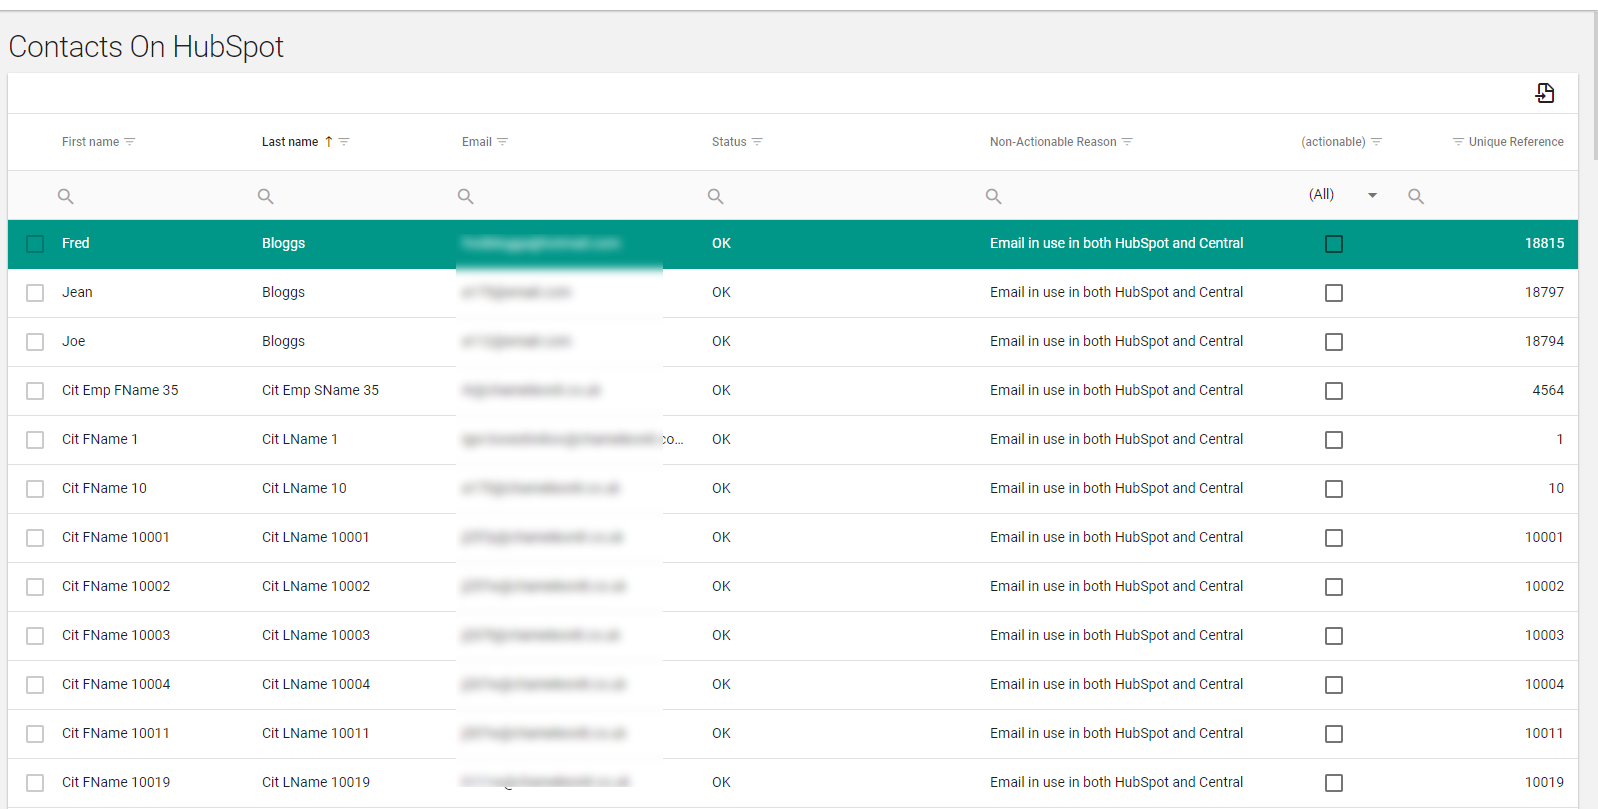1598x809 pixels.
Task: Click search icon under Unique Reference column
Action: pyautogui.click(x=1416, y=196)
